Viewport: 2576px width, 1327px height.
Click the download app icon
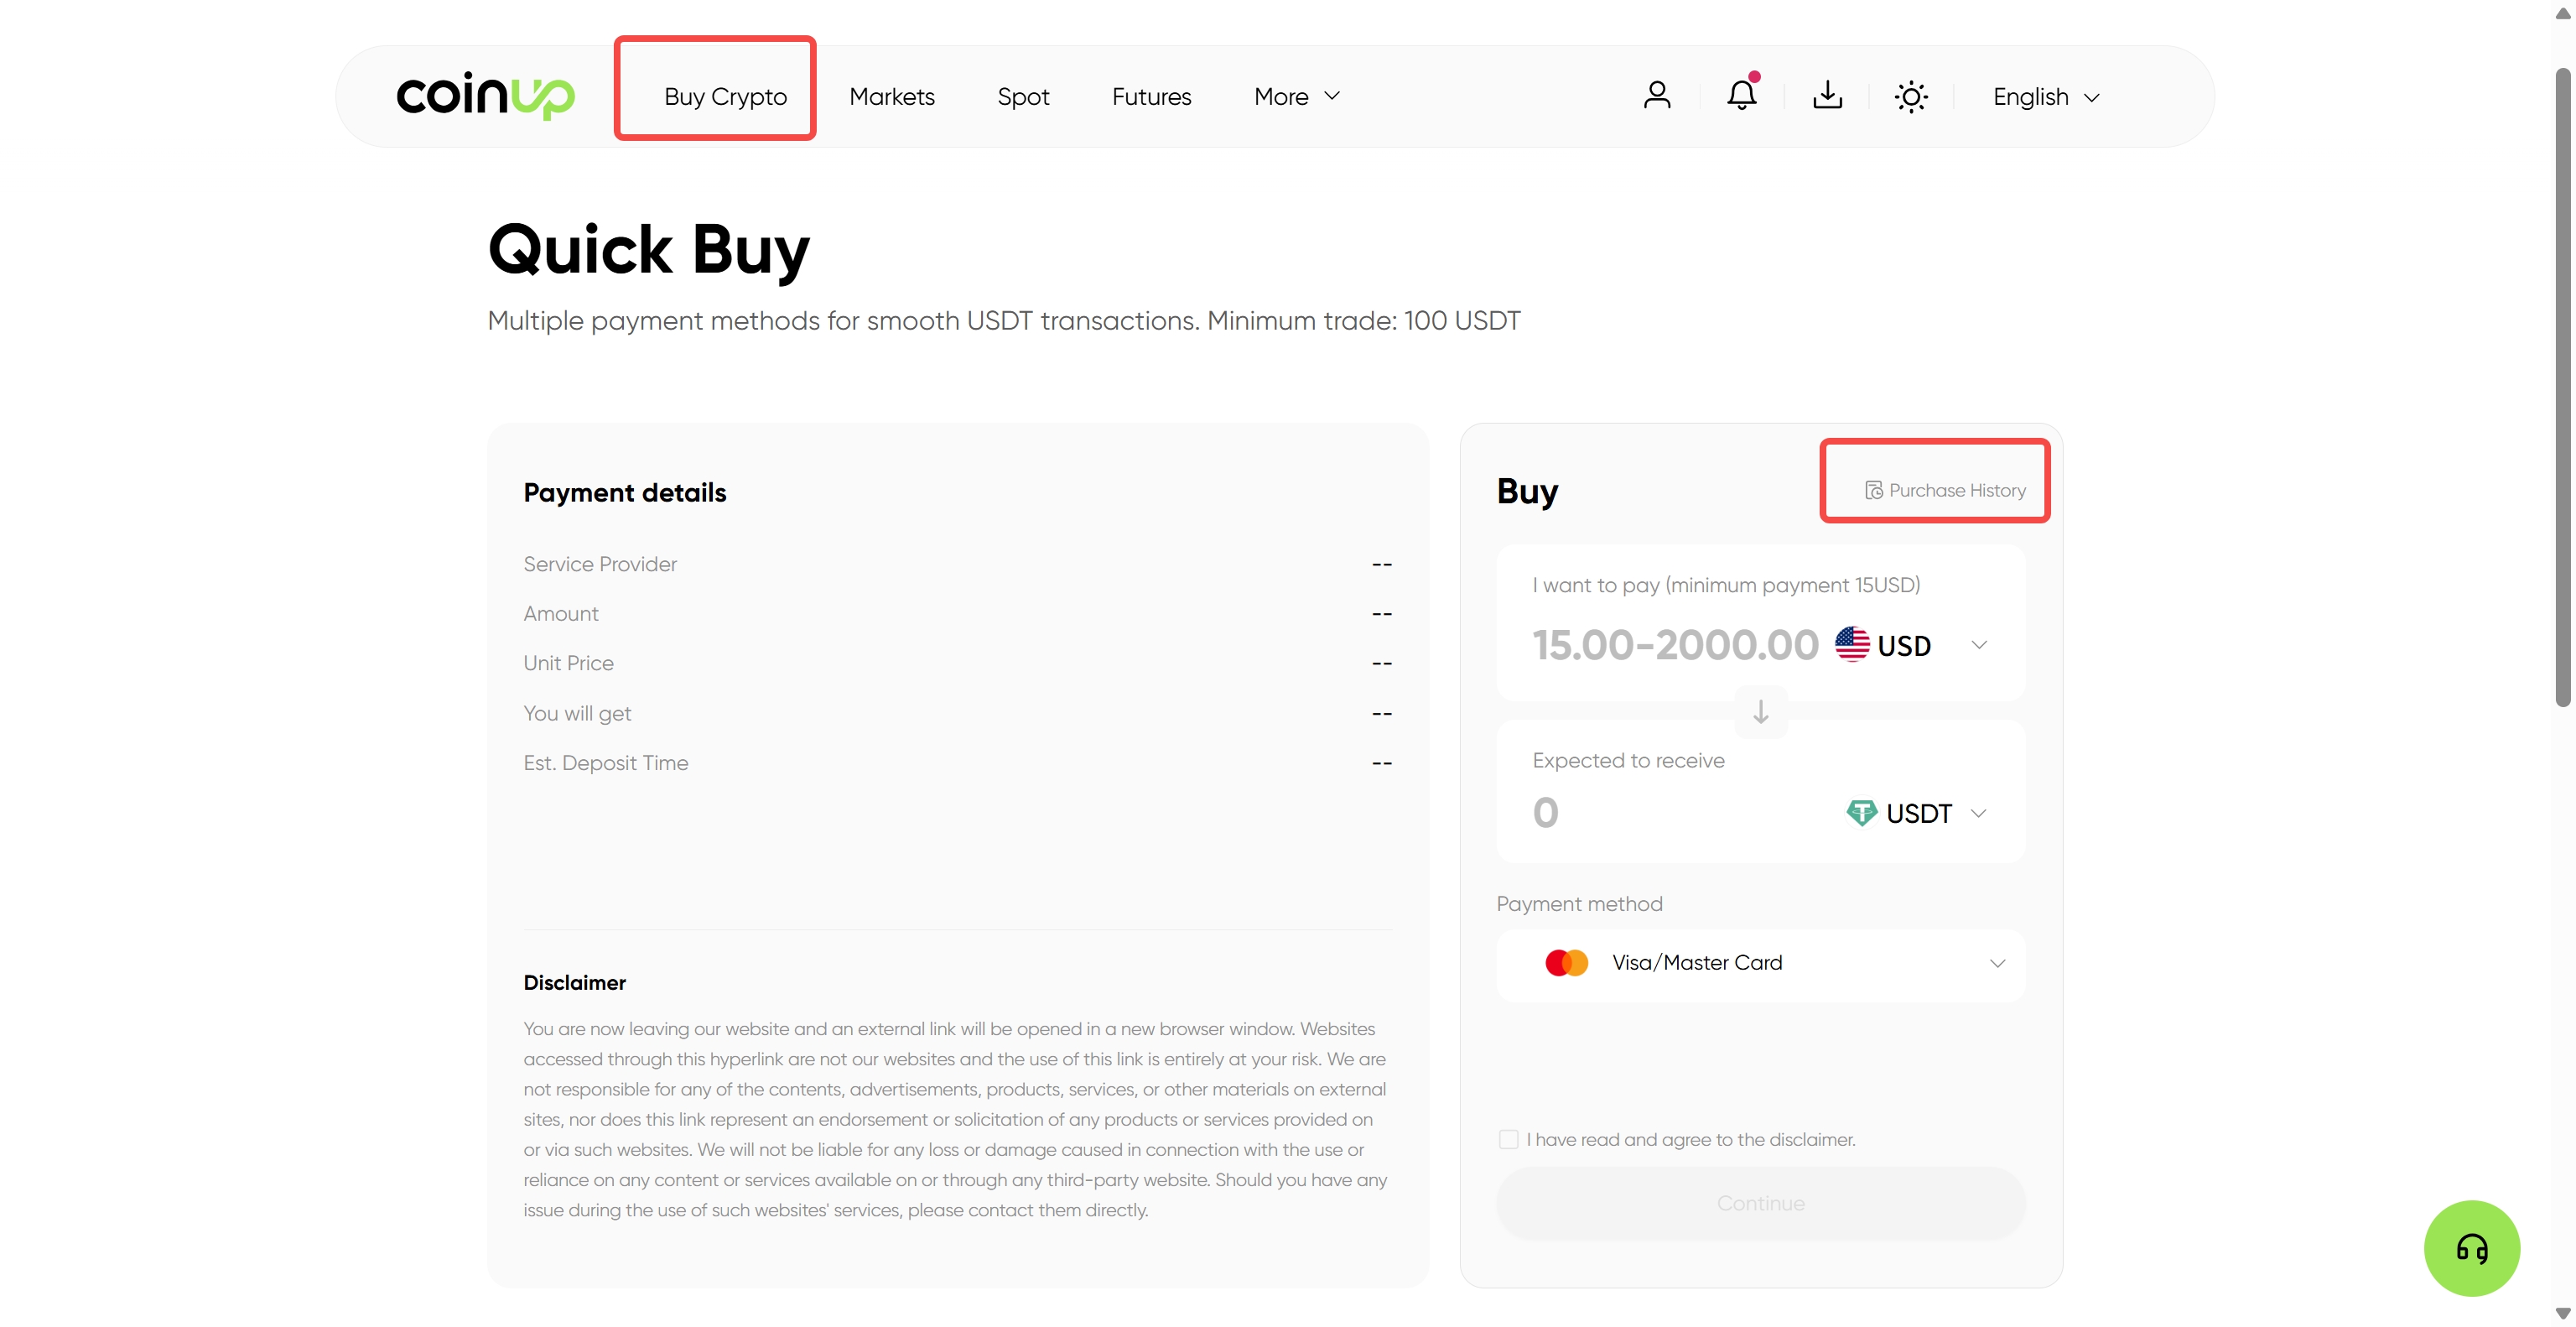[x=1827, y=96]
